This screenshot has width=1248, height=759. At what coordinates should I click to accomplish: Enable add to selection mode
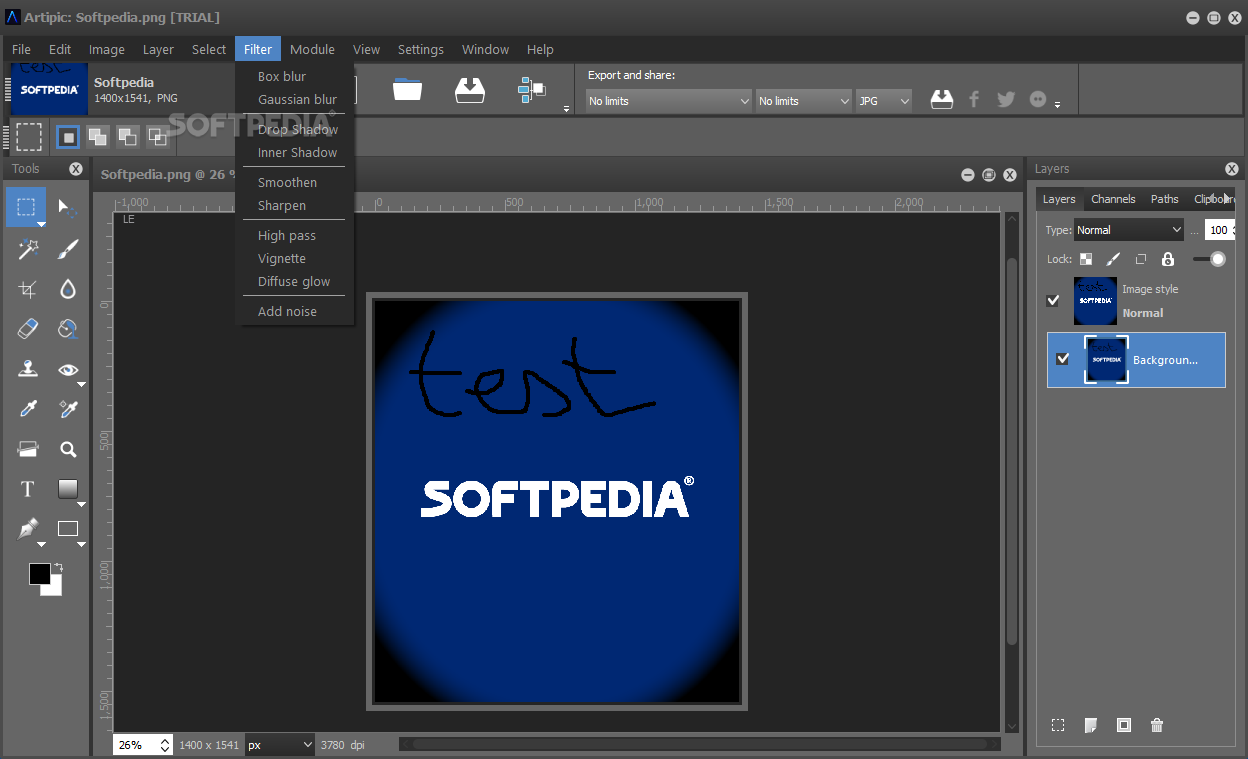coord(97,136)
